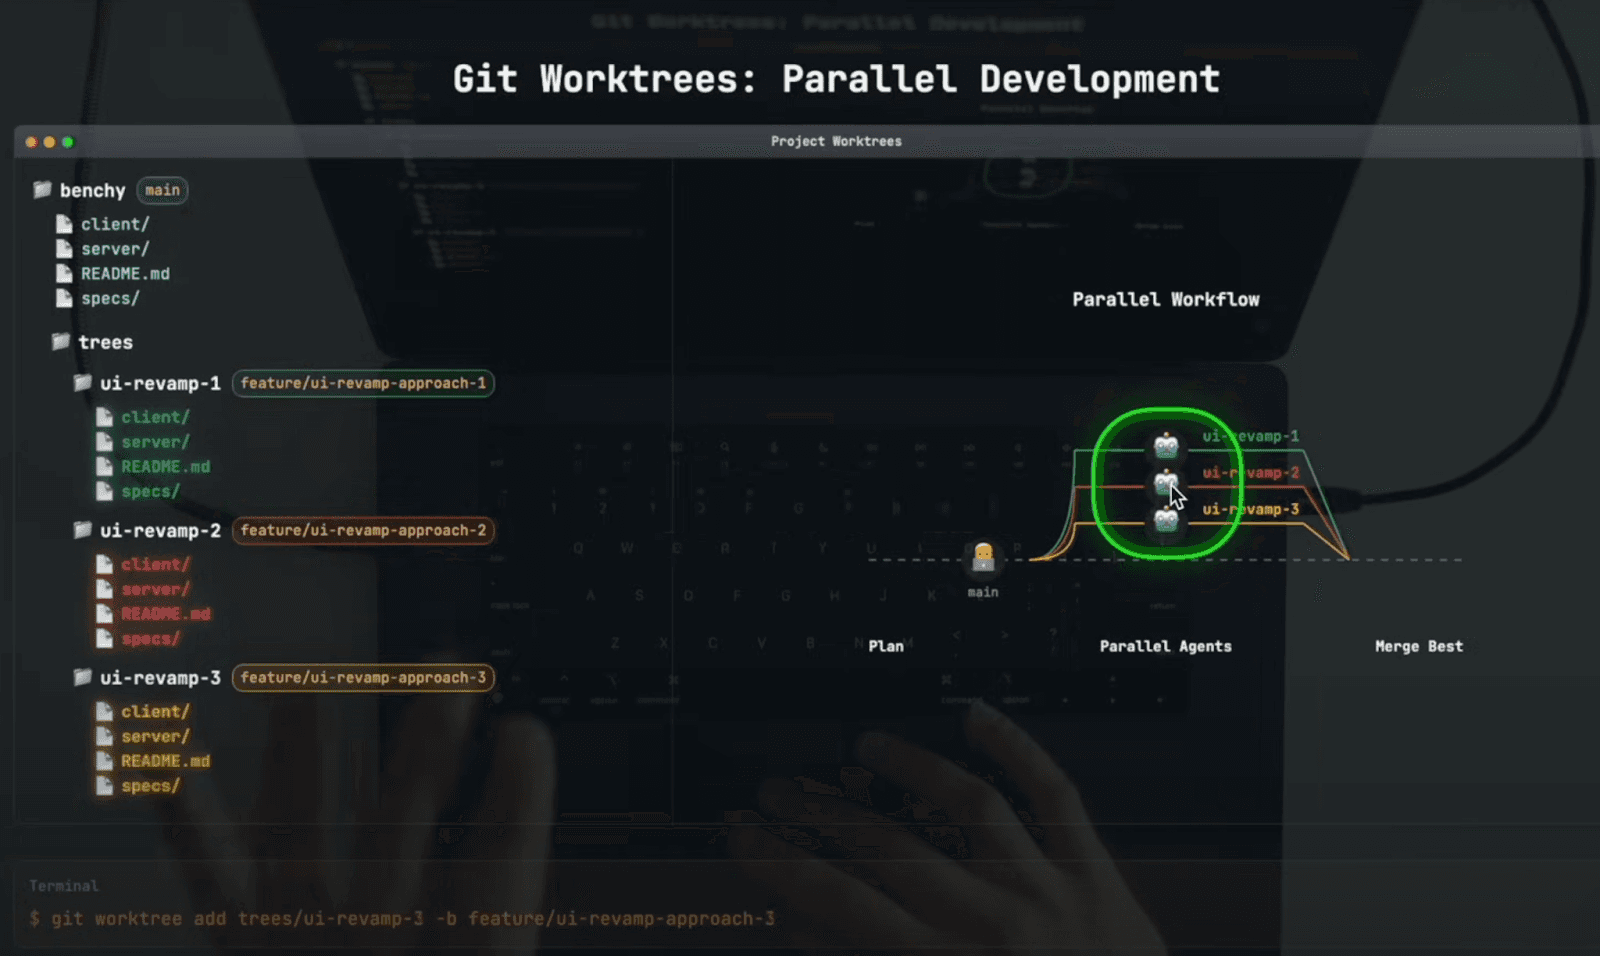Click the Plan stage label
The width and height of the screenshot is (1600, 956).
[x=886, y=646]
